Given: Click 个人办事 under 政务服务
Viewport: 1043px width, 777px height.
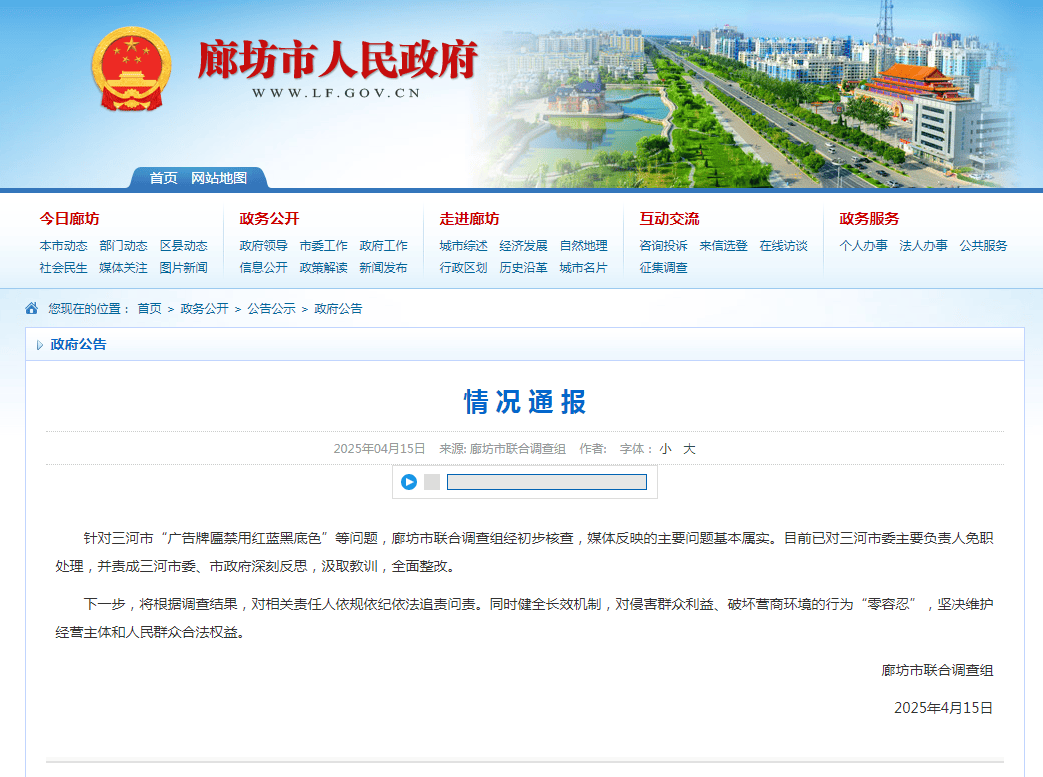Looking at the screenshot, I should click(864, 245).
